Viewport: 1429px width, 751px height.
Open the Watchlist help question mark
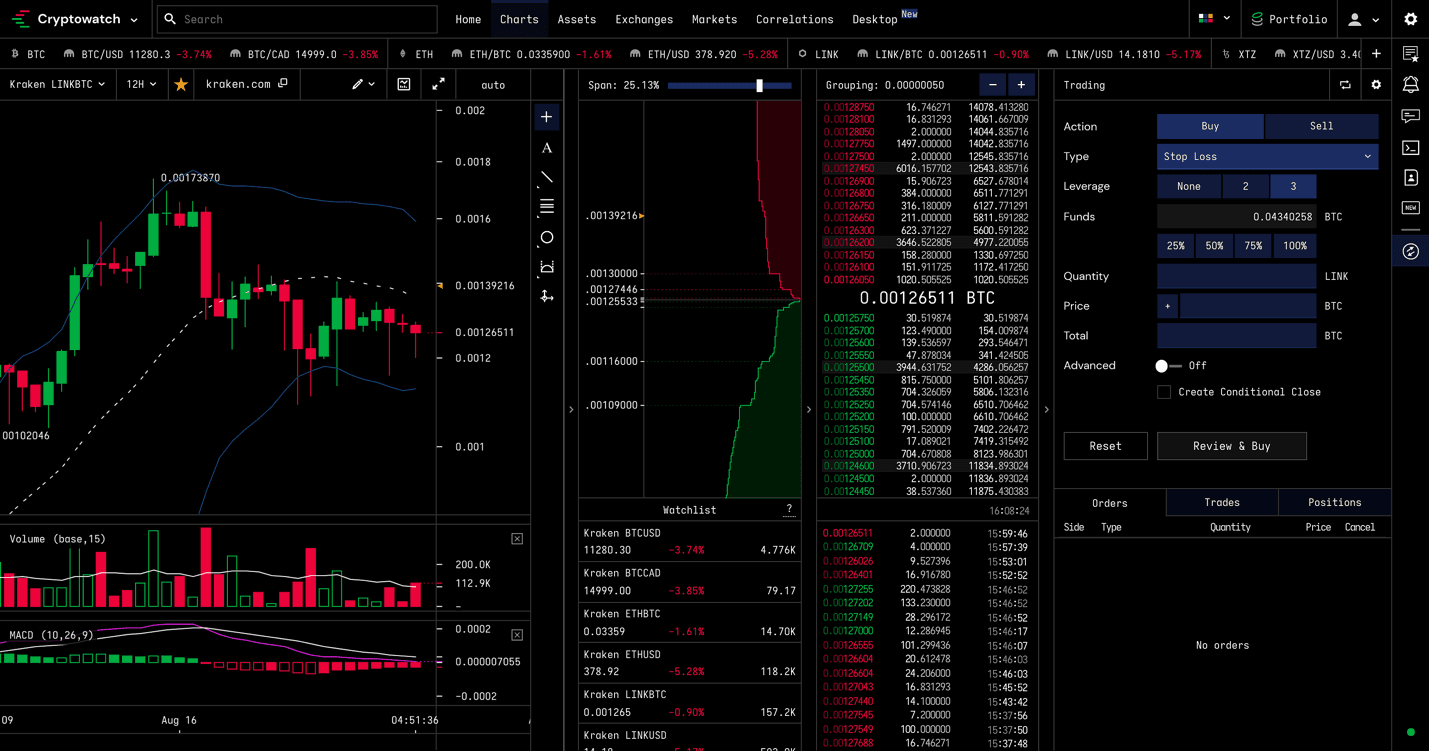(x=789, y=510)
